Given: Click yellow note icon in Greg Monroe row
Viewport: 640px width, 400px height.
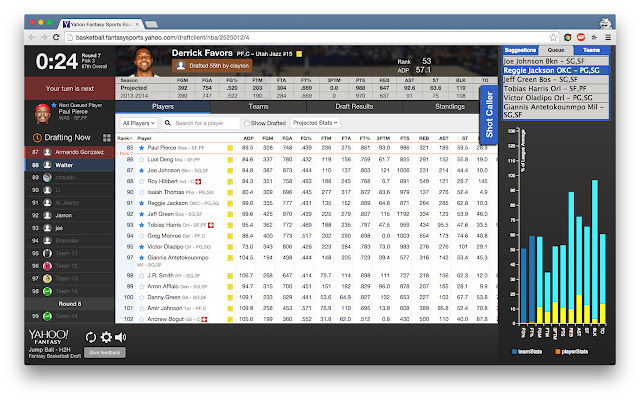Looking at the screenshot, I should (x=230, y=236).
